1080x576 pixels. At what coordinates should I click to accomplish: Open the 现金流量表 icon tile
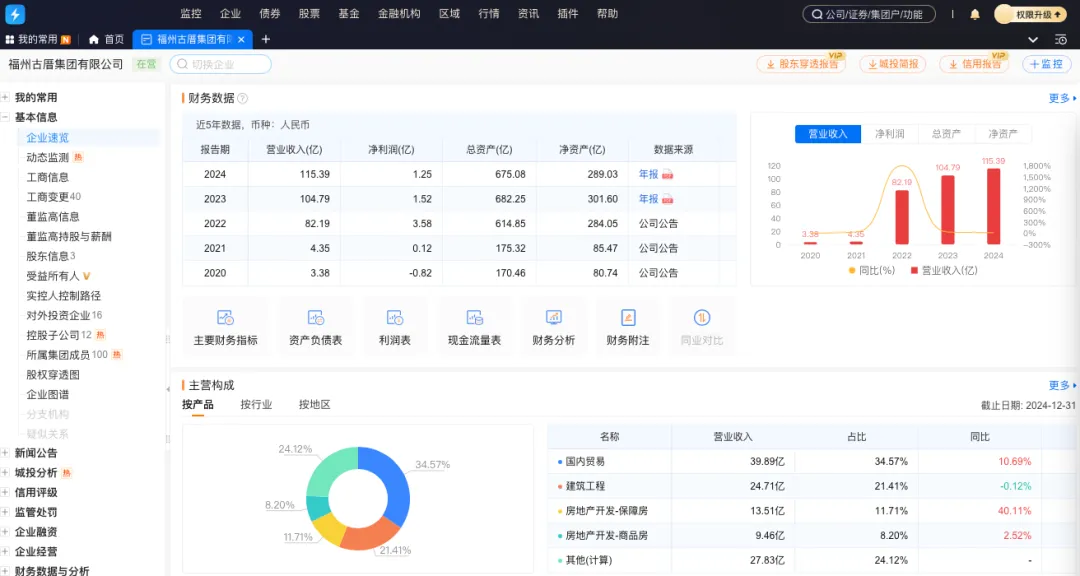(x=474, y=327)
